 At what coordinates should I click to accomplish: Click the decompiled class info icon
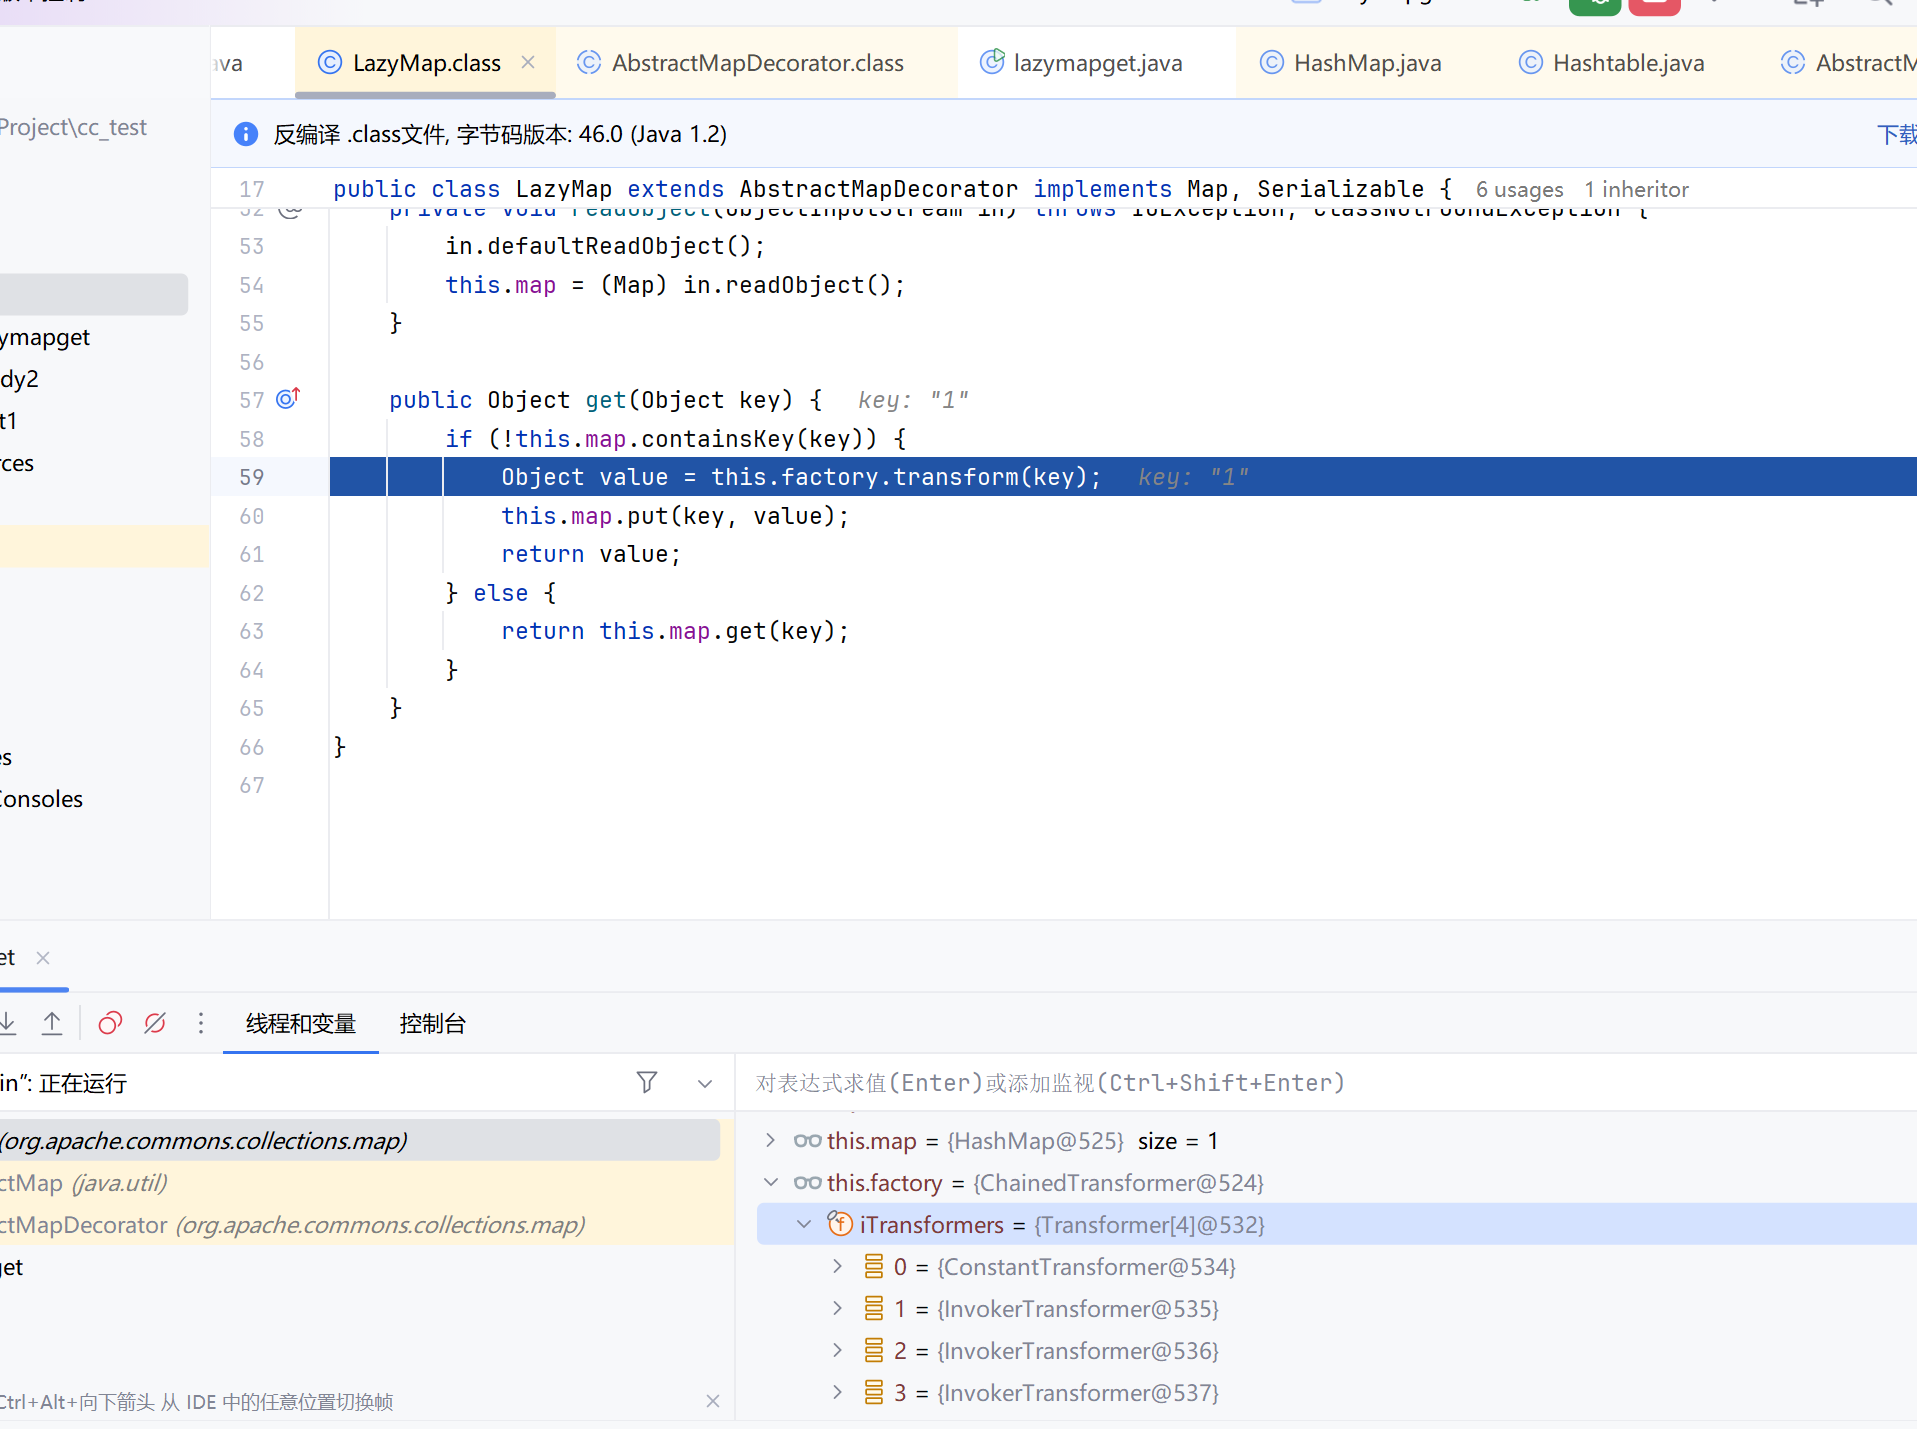pyautogui.click(x=245, y=134)
